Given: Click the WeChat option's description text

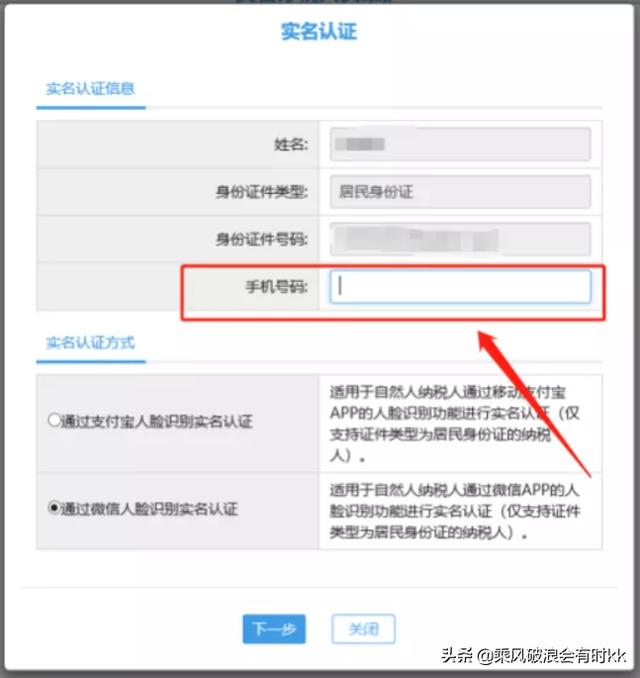Looking at the screenshot, I should (x=454, y=511).
